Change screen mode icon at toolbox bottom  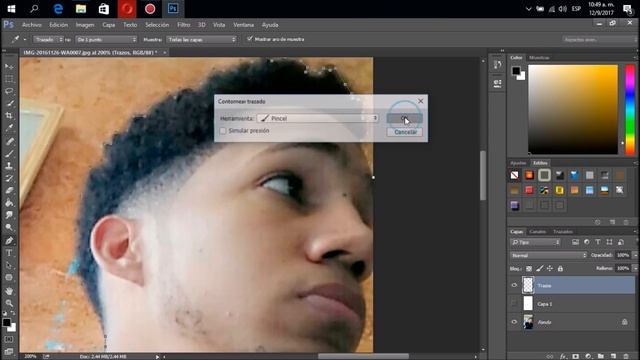[9, 351]
